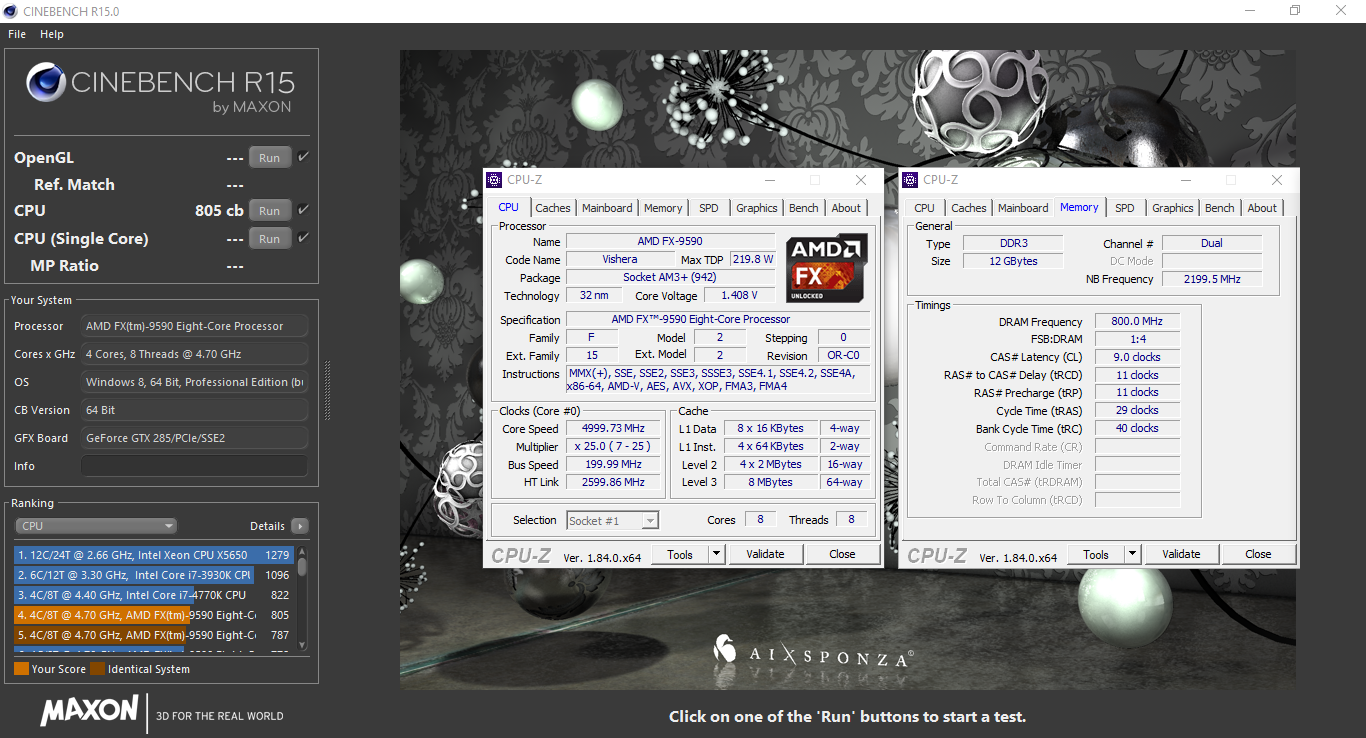1366x738 pixels.
Task: Expand ranking Details arrow button
Action: coord(300,526)
